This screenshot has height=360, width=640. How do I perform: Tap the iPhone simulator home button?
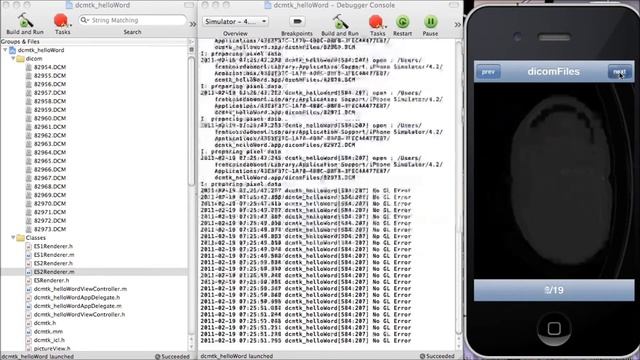554,328
